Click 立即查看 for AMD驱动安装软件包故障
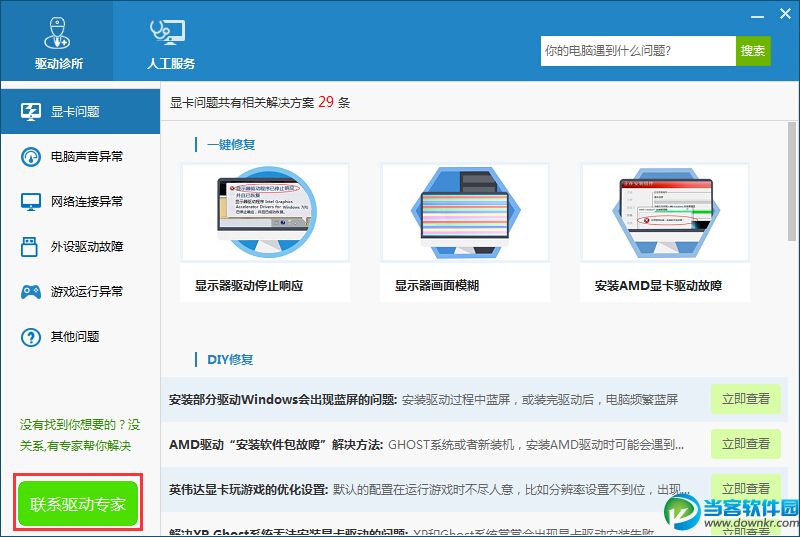Image resolution: width=800 pixels, height=537 pixels. point(745,444)
